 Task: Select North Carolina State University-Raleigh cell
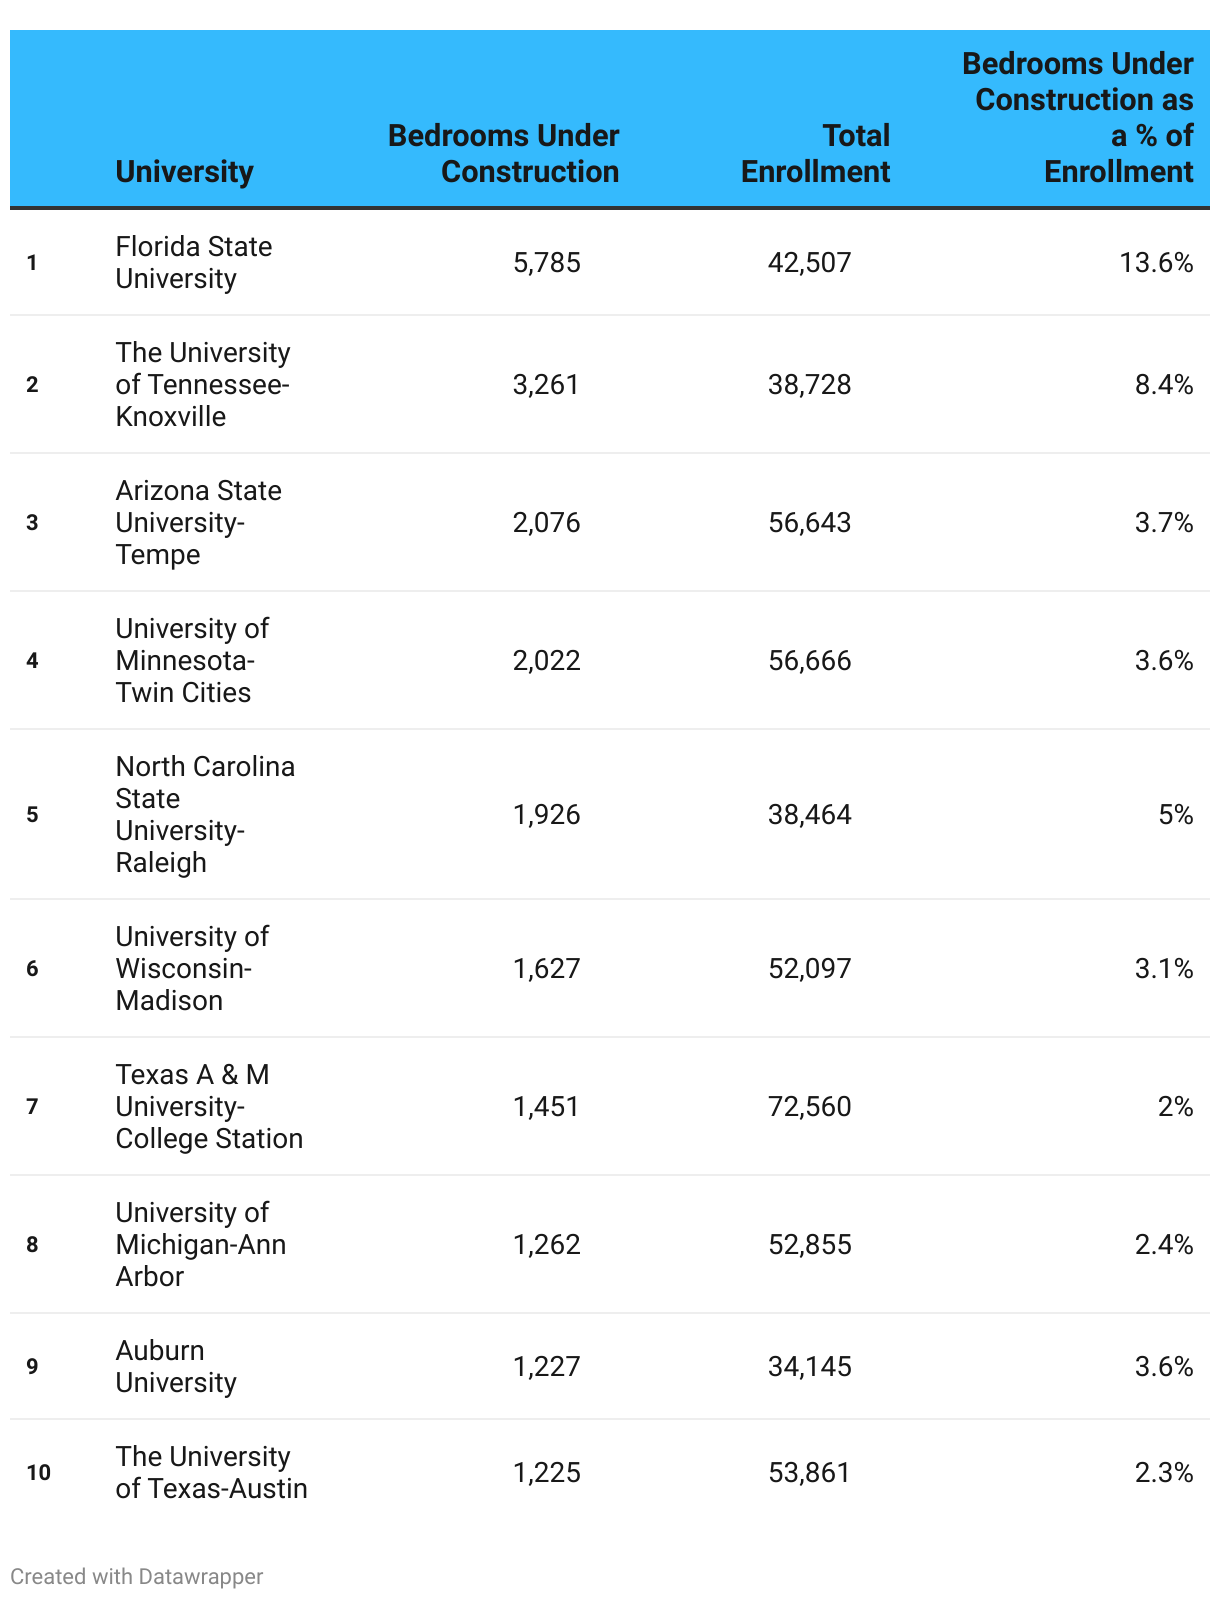205,814
